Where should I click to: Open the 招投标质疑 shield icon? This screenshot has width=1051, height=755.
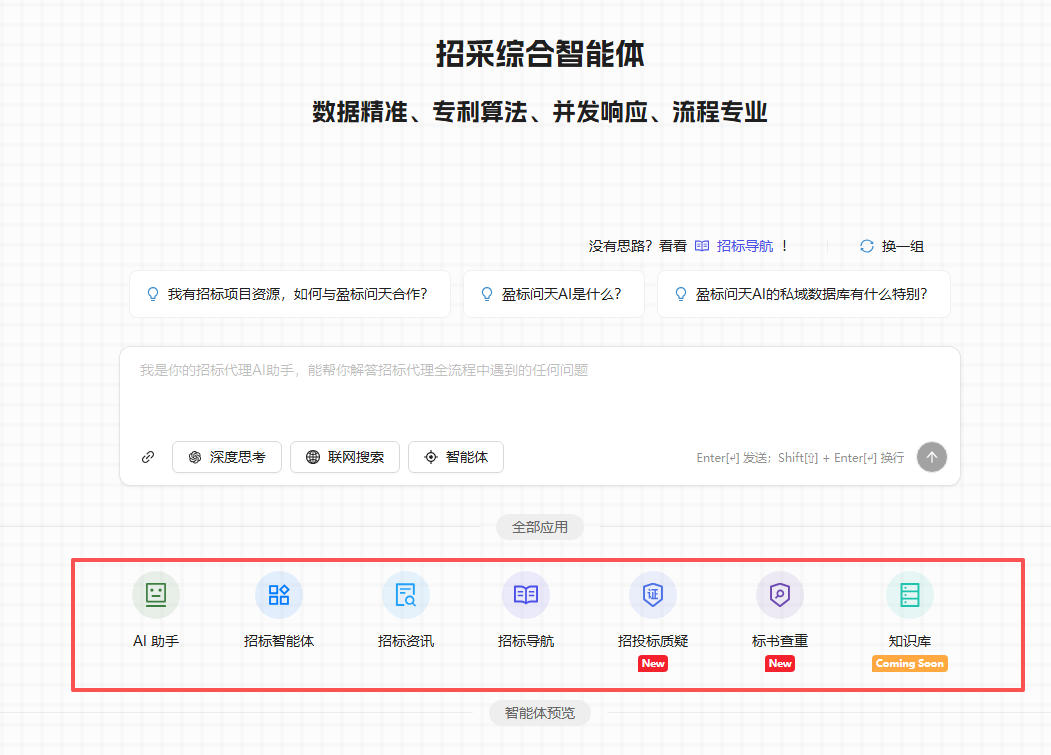tap(653, 595)
